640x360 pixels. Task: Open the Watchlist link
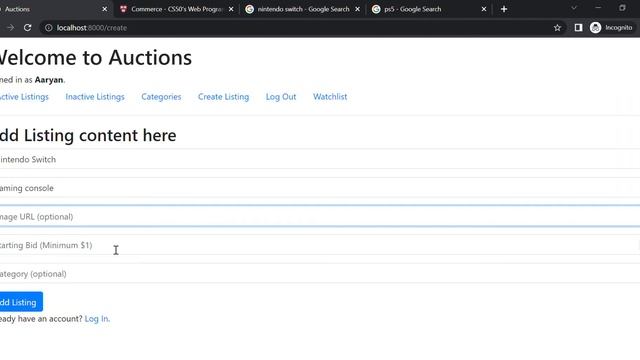coord(330,97)
